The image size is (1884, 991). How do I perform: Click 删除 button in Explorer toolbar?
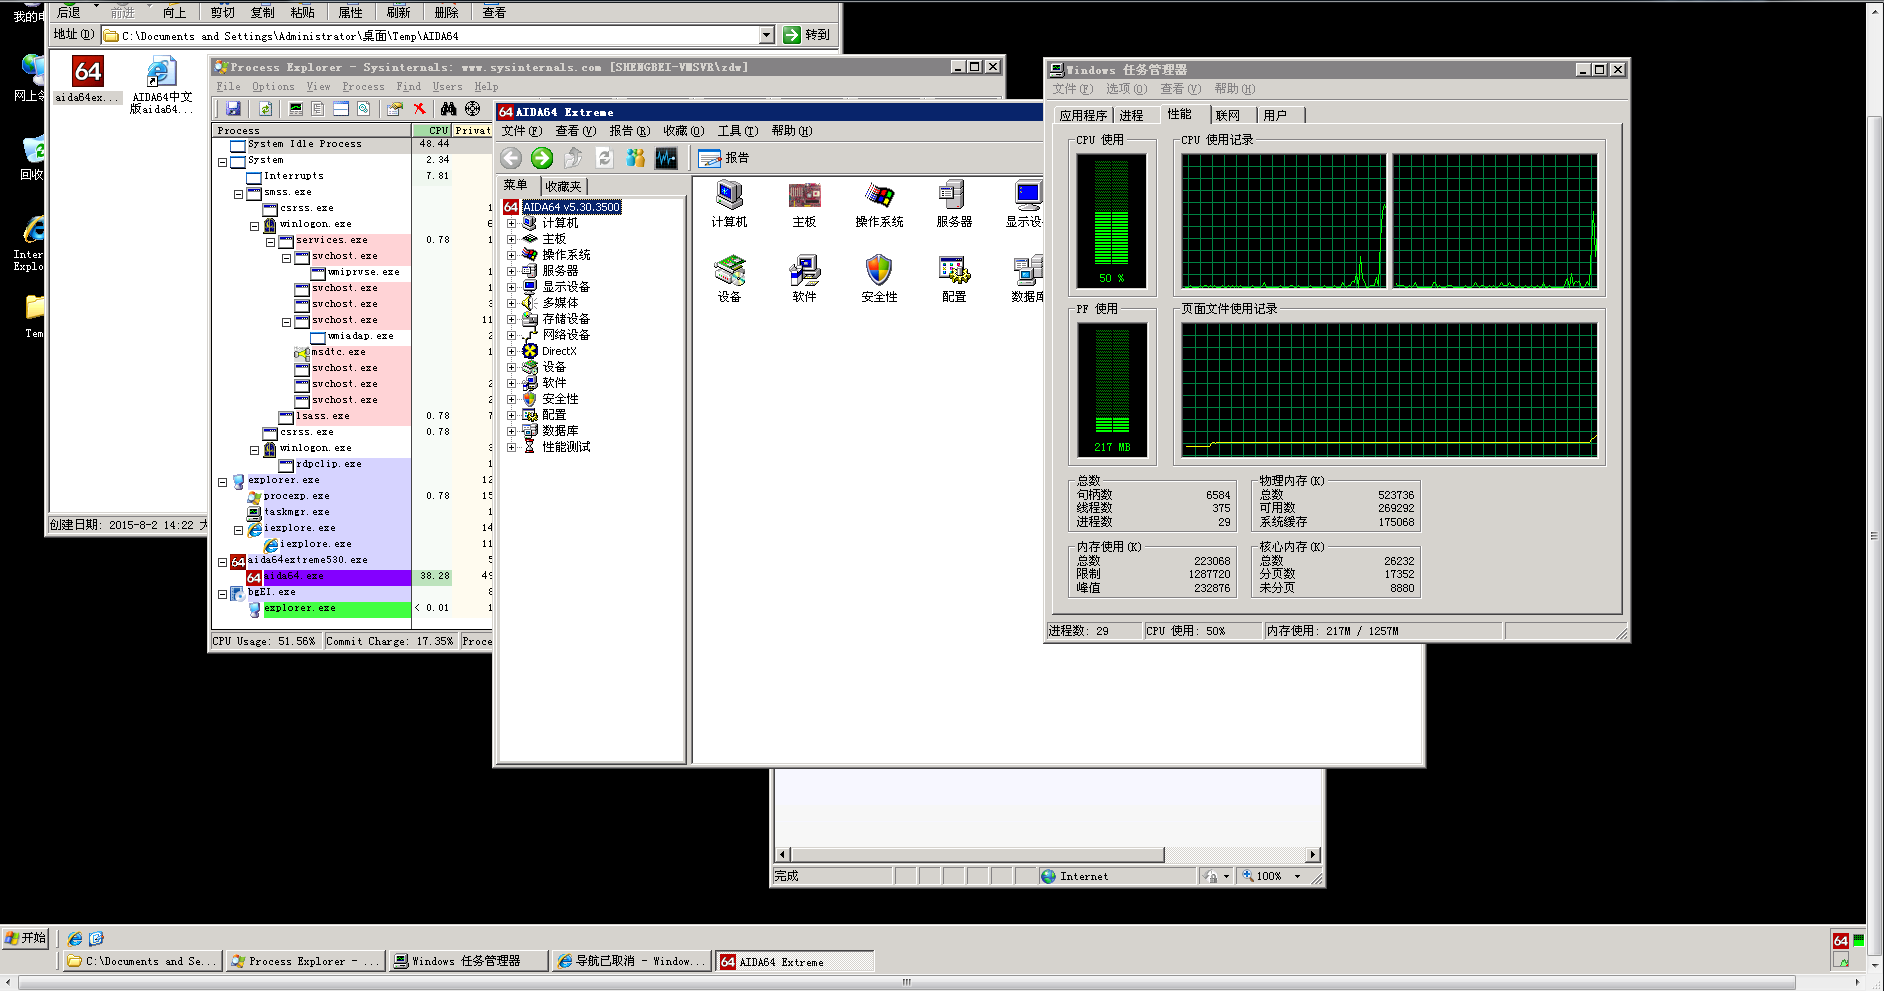point(446,12)
